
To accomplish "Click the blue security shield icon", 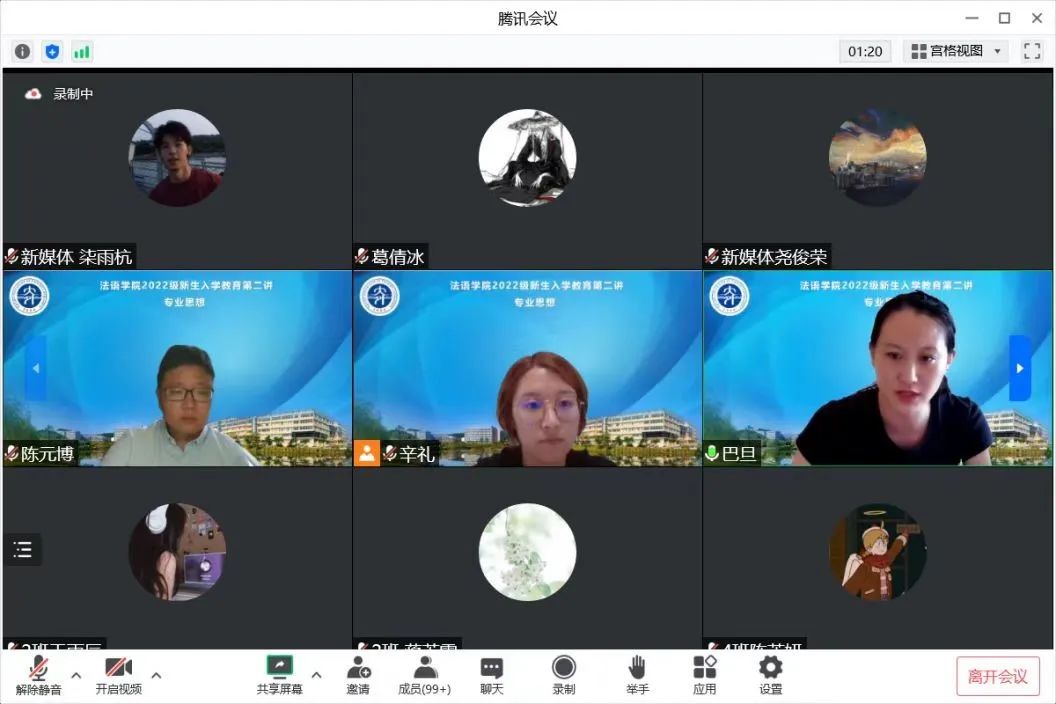I will (52, 51).
